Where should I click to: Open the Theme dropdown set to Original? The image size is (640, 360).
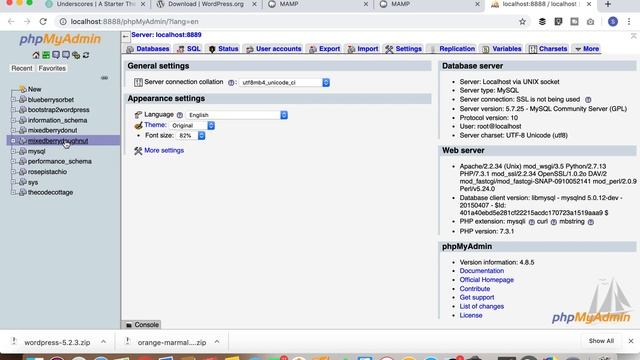click(192, 125)
